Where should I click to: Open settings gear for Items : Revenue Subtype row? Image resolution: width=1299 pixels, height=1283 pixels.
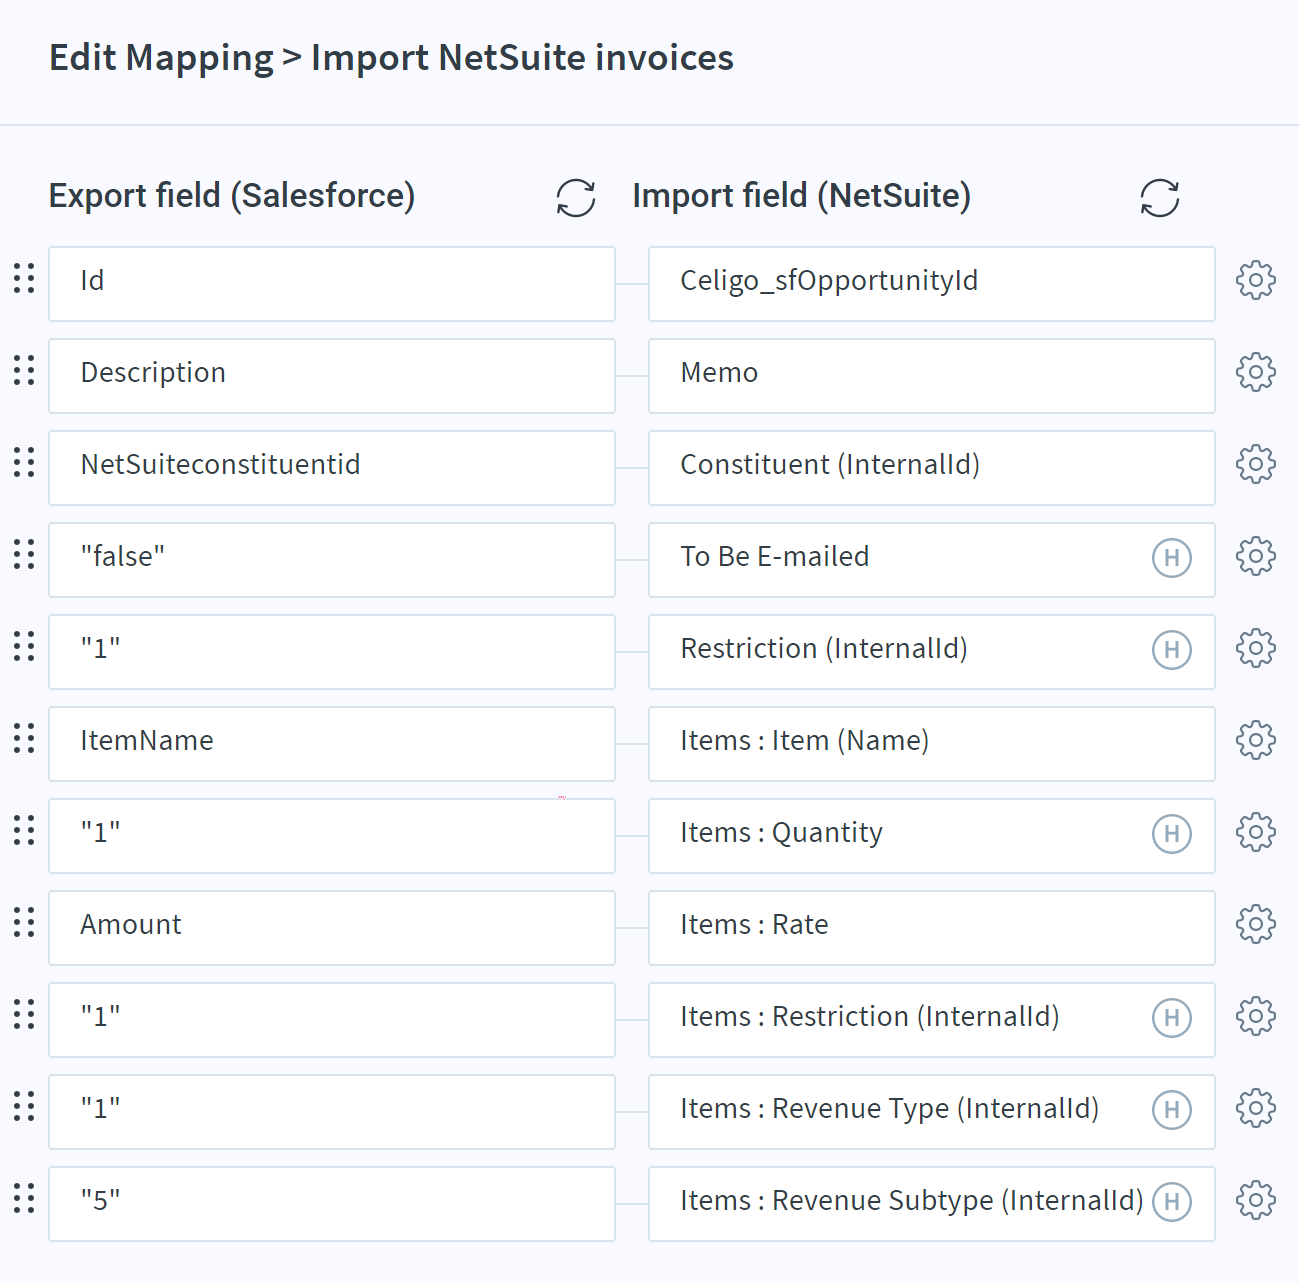click(x=1256, y=1200)
